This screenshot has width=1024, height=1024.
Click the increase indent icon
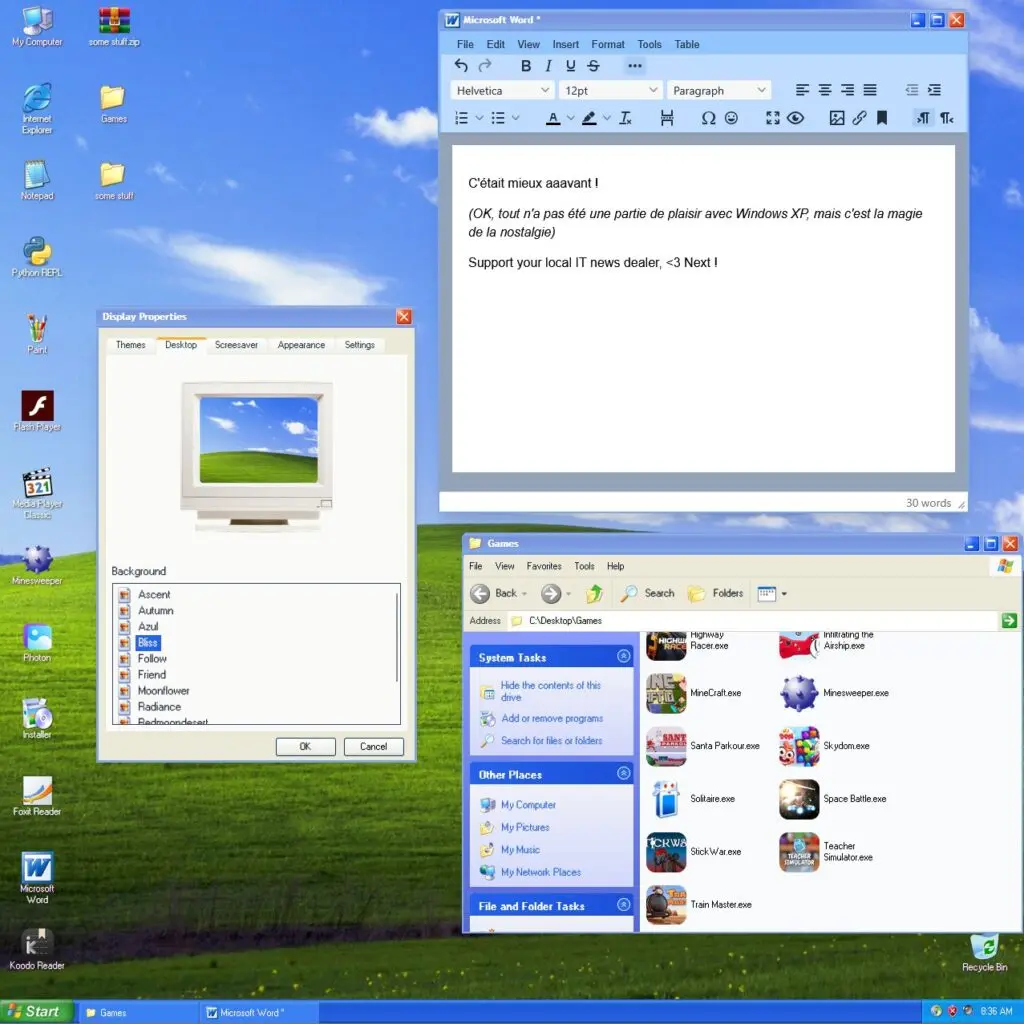pyautogui.click(x=935, y=90)
